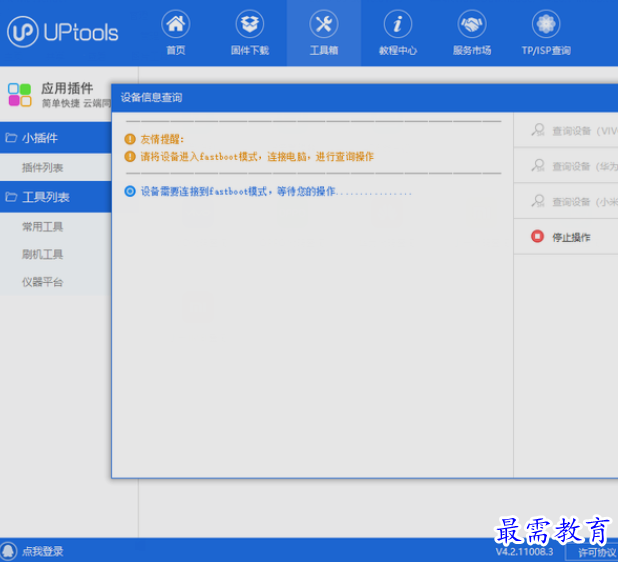Click the 应用插件 colored squares icon
The image size is (618, 562).
click(x=20, y=95)
